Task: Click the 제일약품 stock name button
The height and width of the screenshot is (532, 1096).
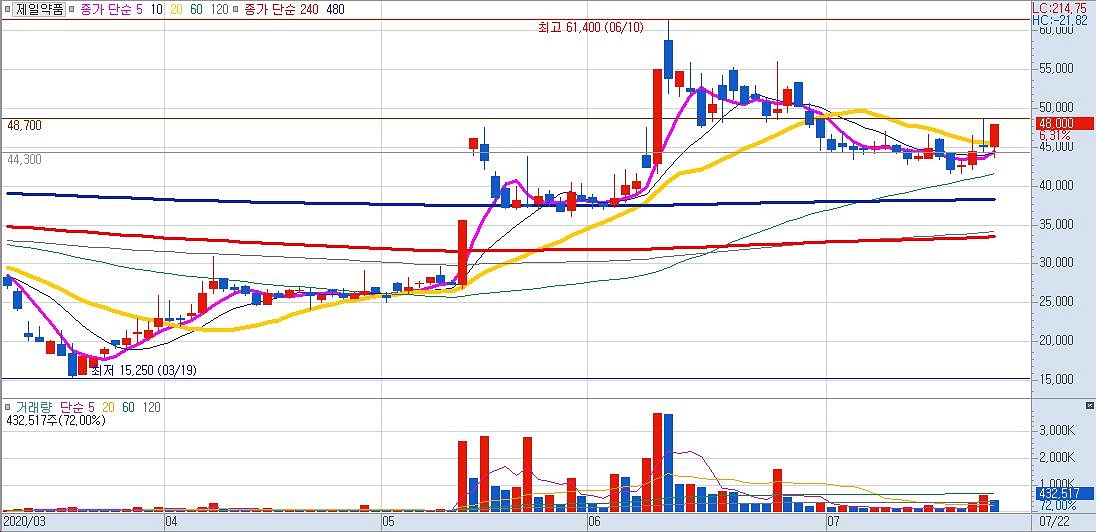Action: pyautogui.click(x=40, y=9)
